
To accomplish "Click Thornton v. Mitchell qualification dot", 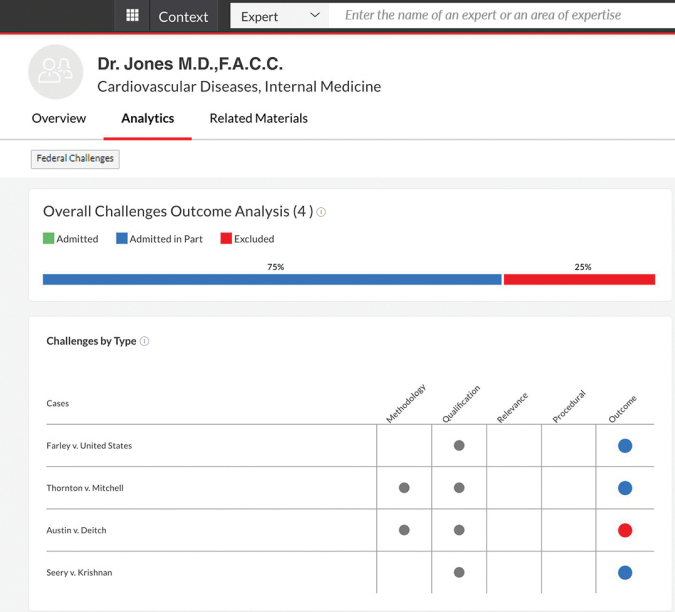I will [459, 488].
